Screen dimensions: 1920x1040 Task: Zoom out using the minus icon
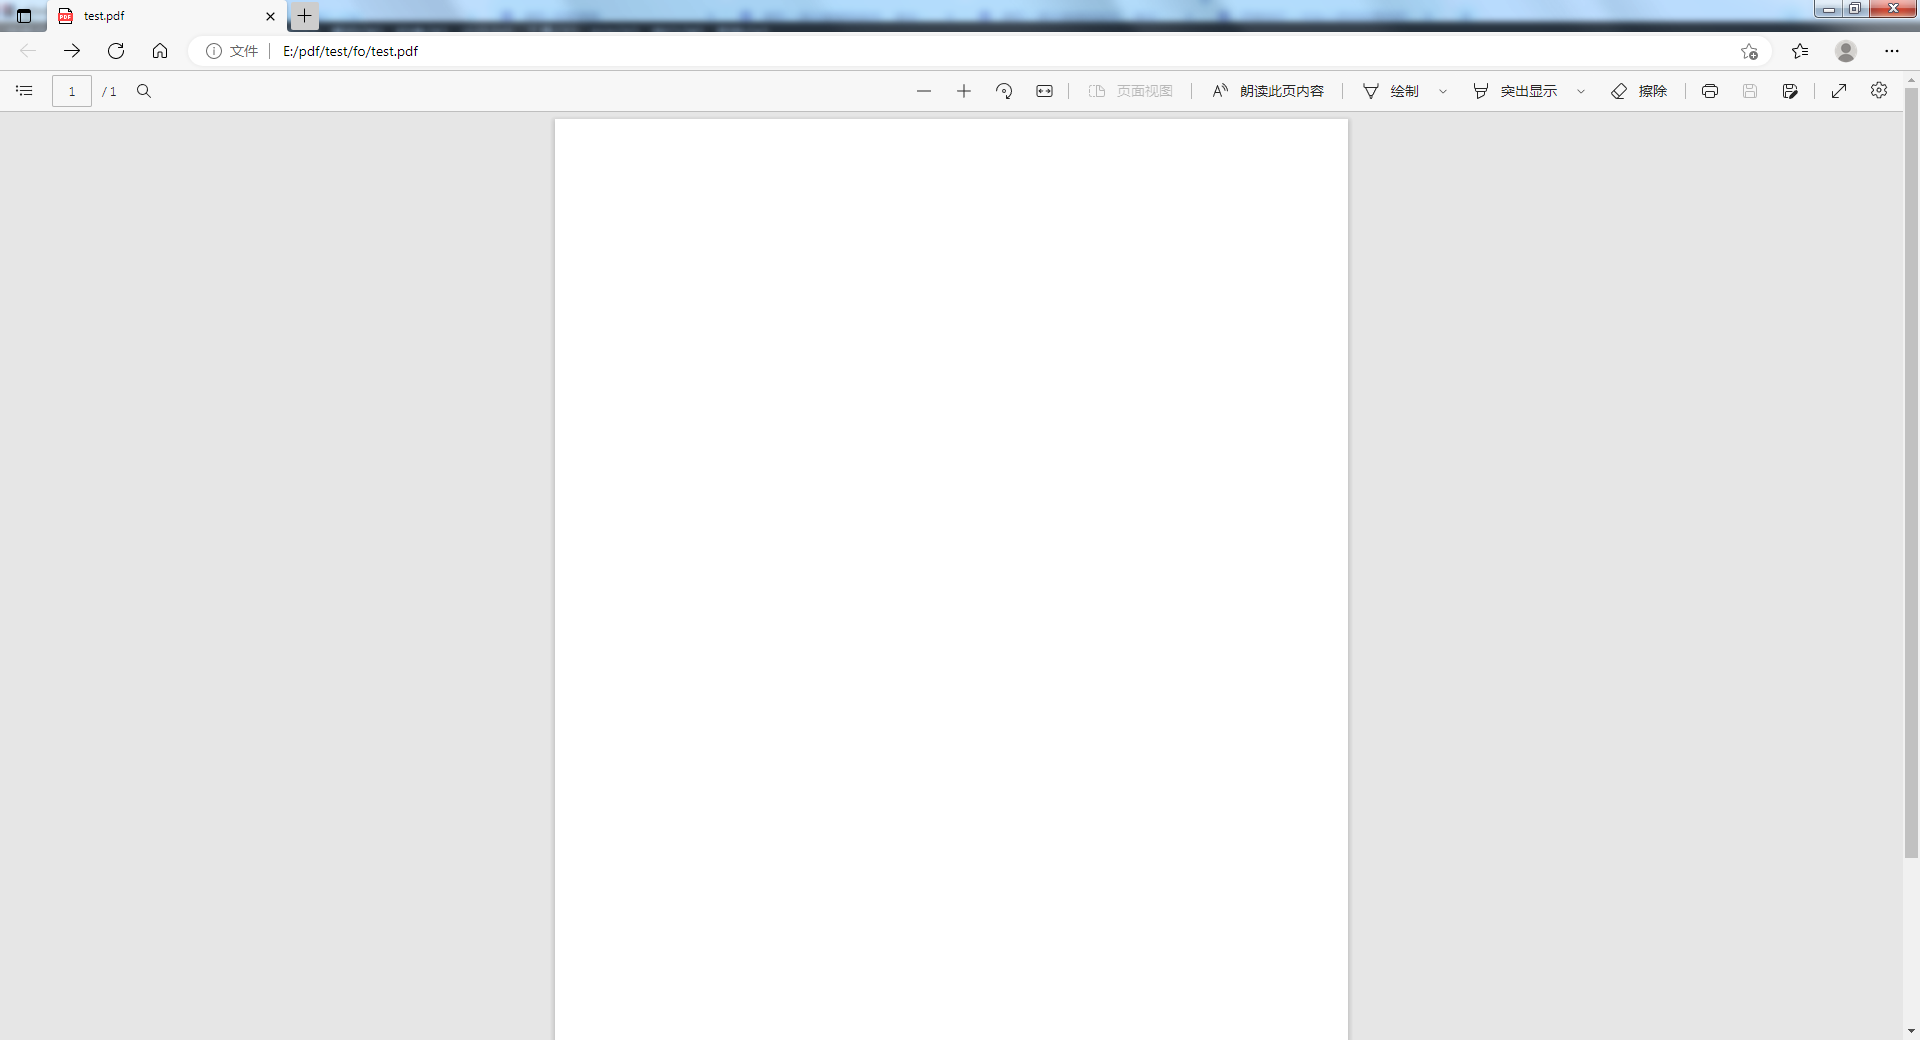coord(924,91)
